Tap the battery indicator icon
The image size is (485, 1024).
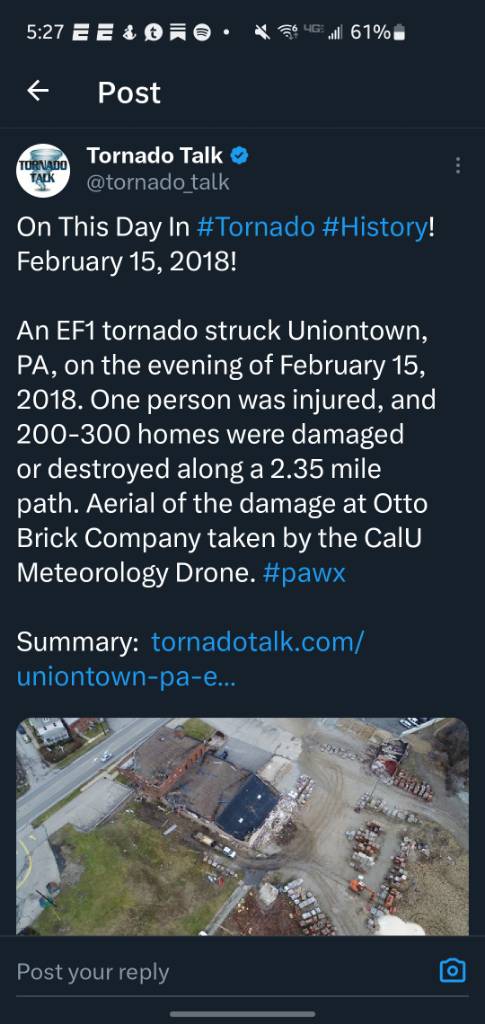pyautogui.click(x=400, y=32)
